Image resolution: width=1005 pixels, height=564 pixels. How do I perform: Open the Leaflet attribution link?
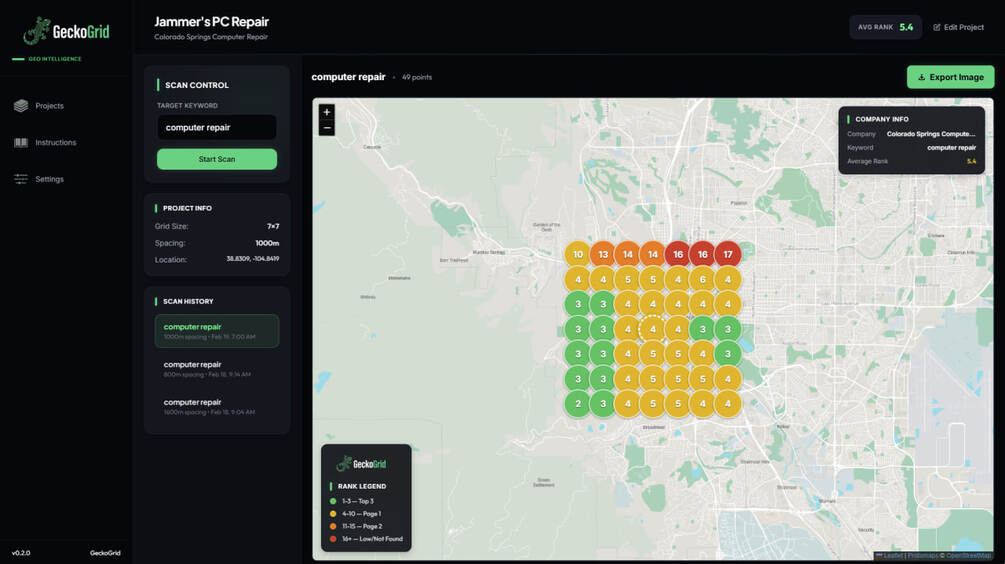890,556
